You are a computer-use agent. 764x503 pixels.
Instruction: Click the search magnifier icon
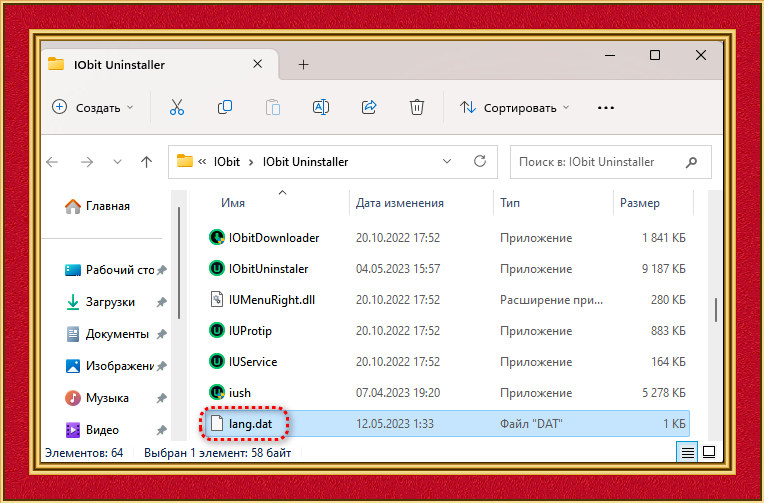691,162
